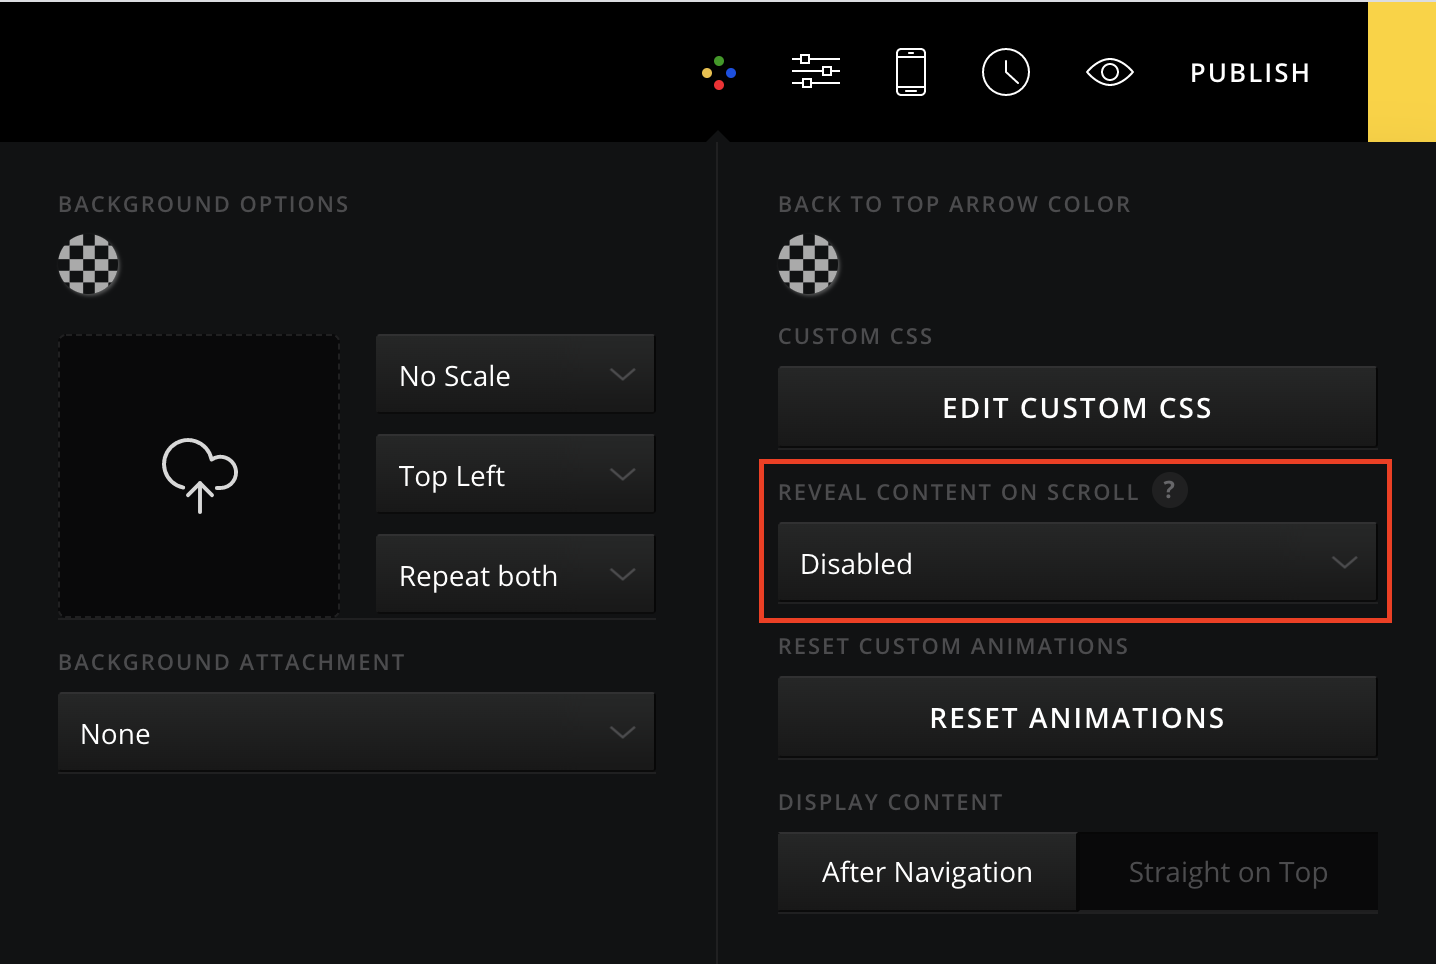This screenshot has width=1436, height=964.
Task: Open the settings sliders icon
Action: (815, 72)
